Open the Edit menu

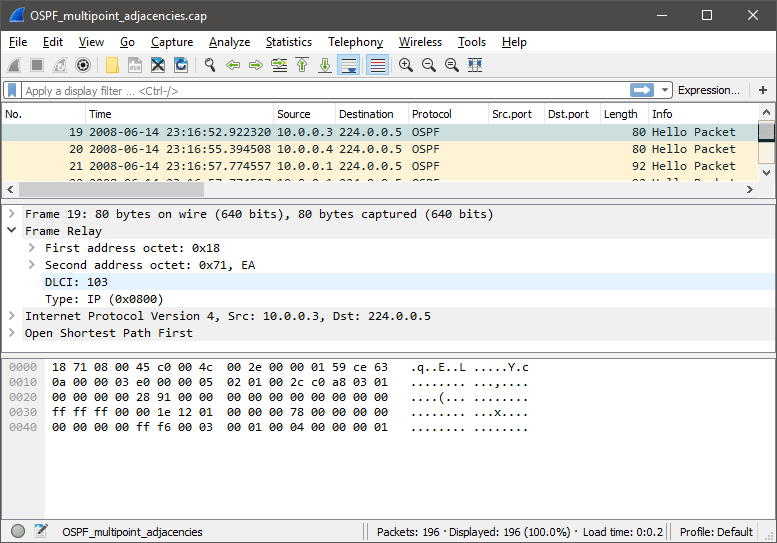[x=53, y=42]
